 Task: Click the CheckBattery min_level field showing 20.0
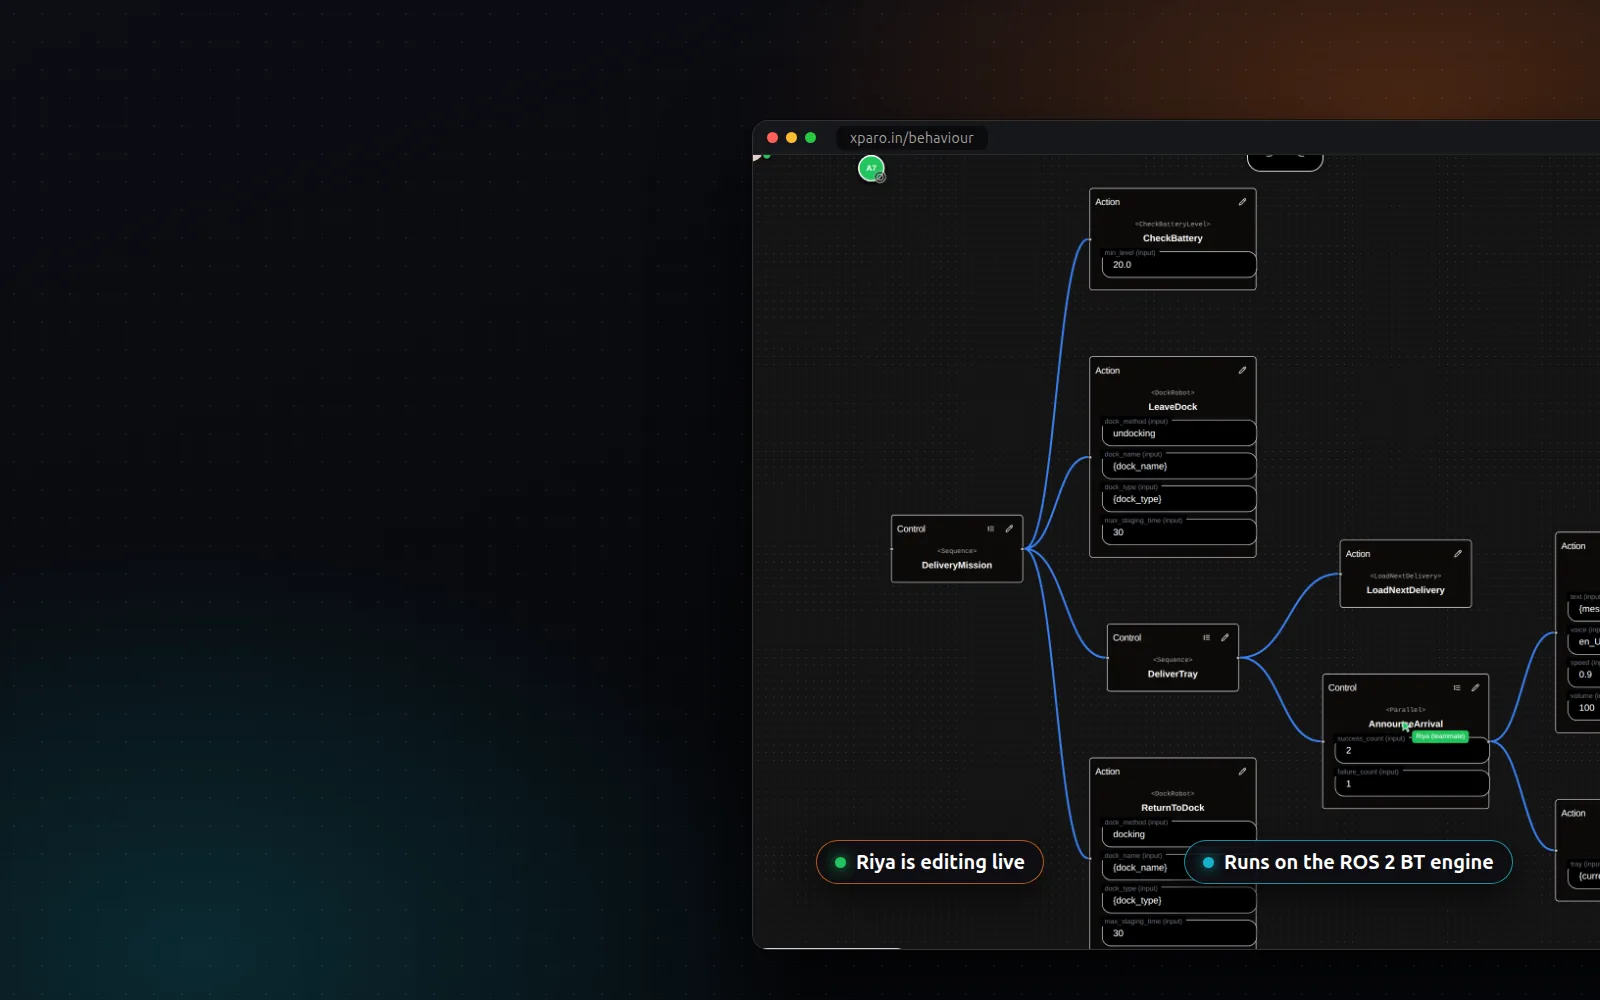[x=1179, y=265]
